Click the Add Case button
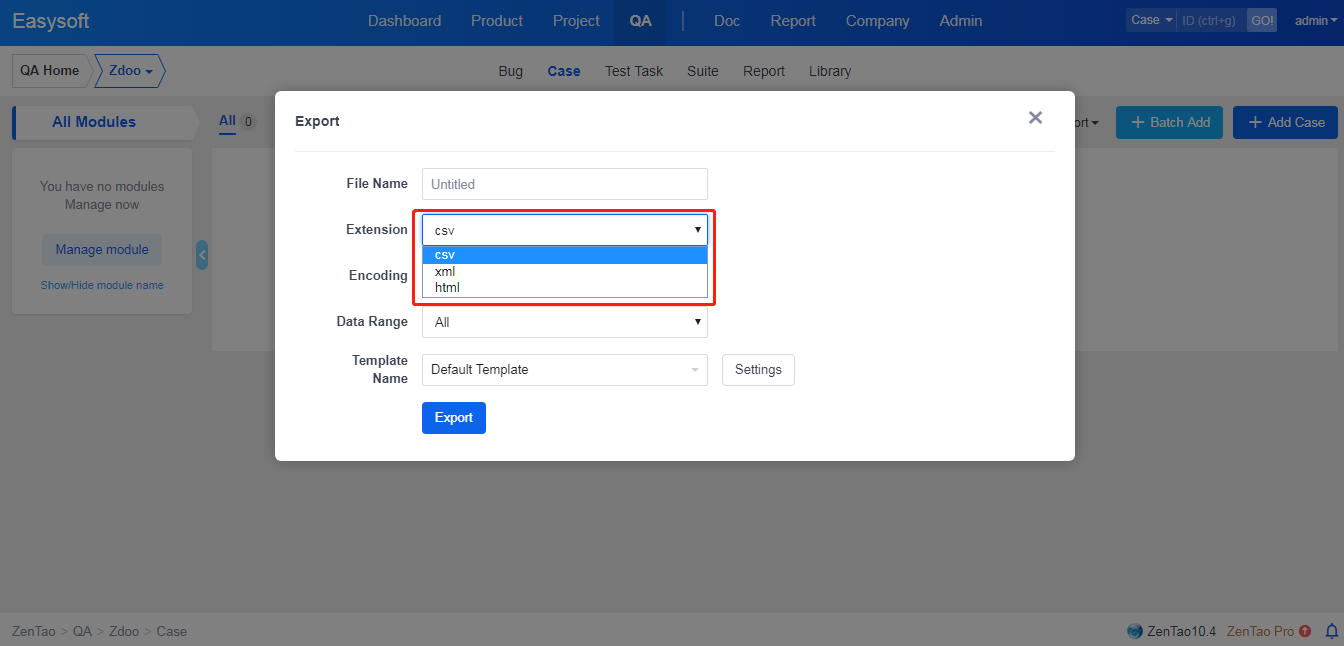This screenshot has width=1344, height=646. click(x=1285, y=122)
